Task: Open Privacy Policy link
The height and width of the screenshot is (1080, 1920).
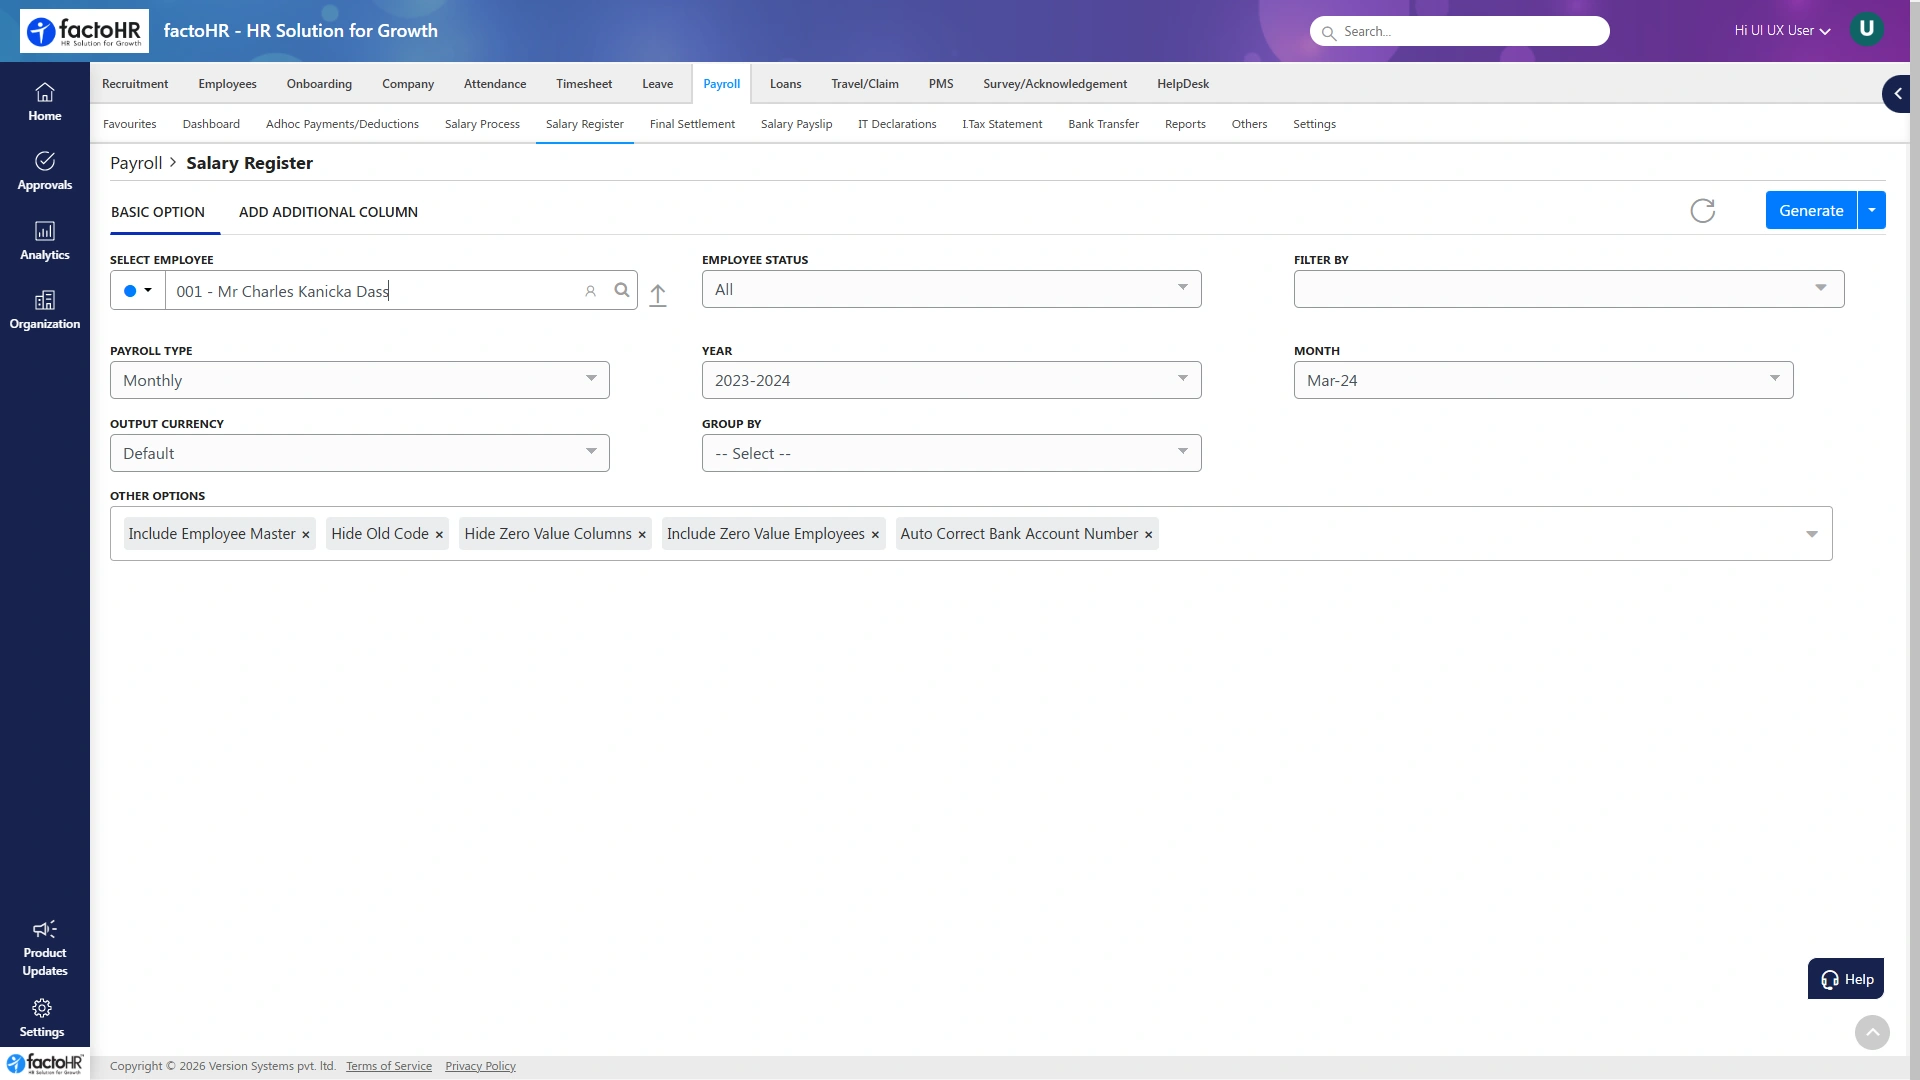Action: click(480, 1066)
